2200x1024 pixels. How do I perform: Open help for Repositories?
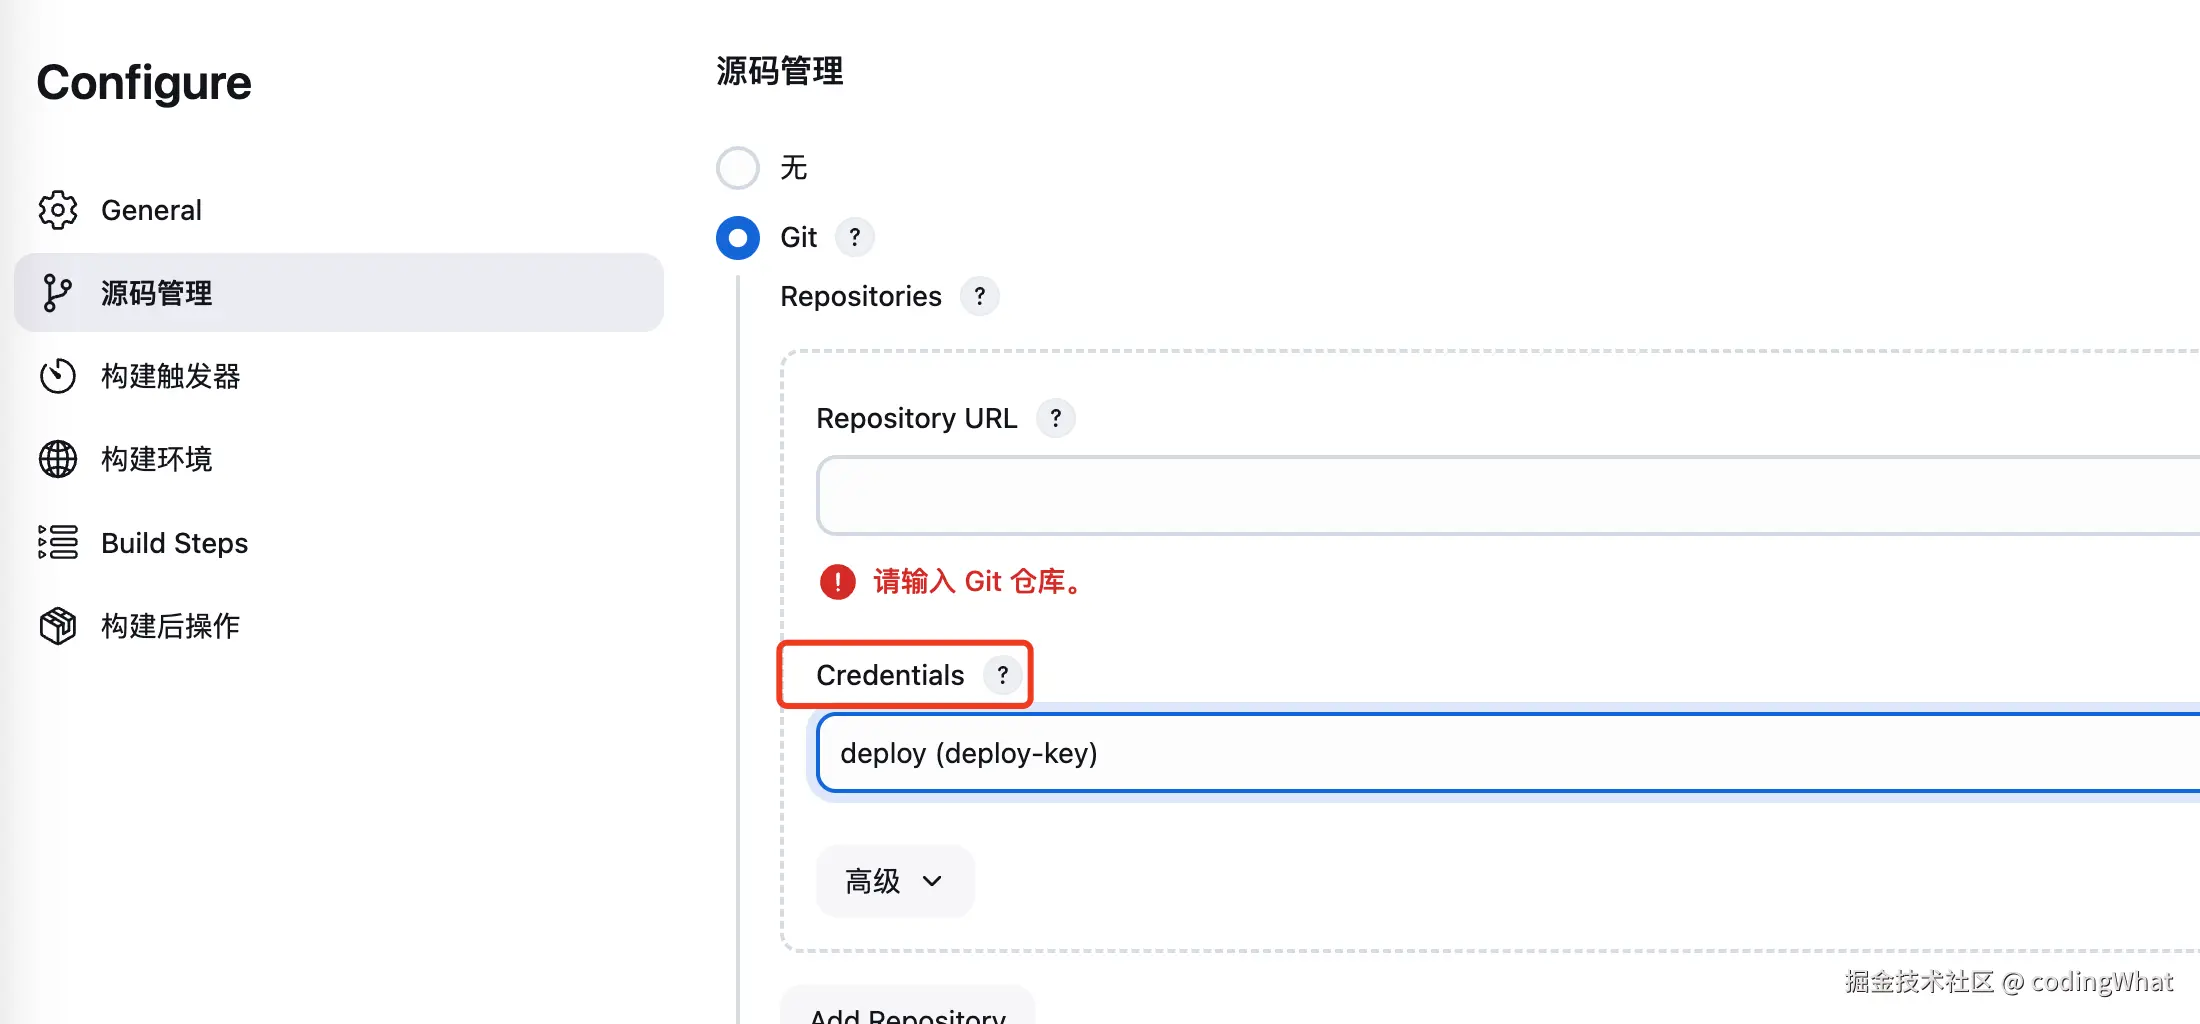click(979, 296)
